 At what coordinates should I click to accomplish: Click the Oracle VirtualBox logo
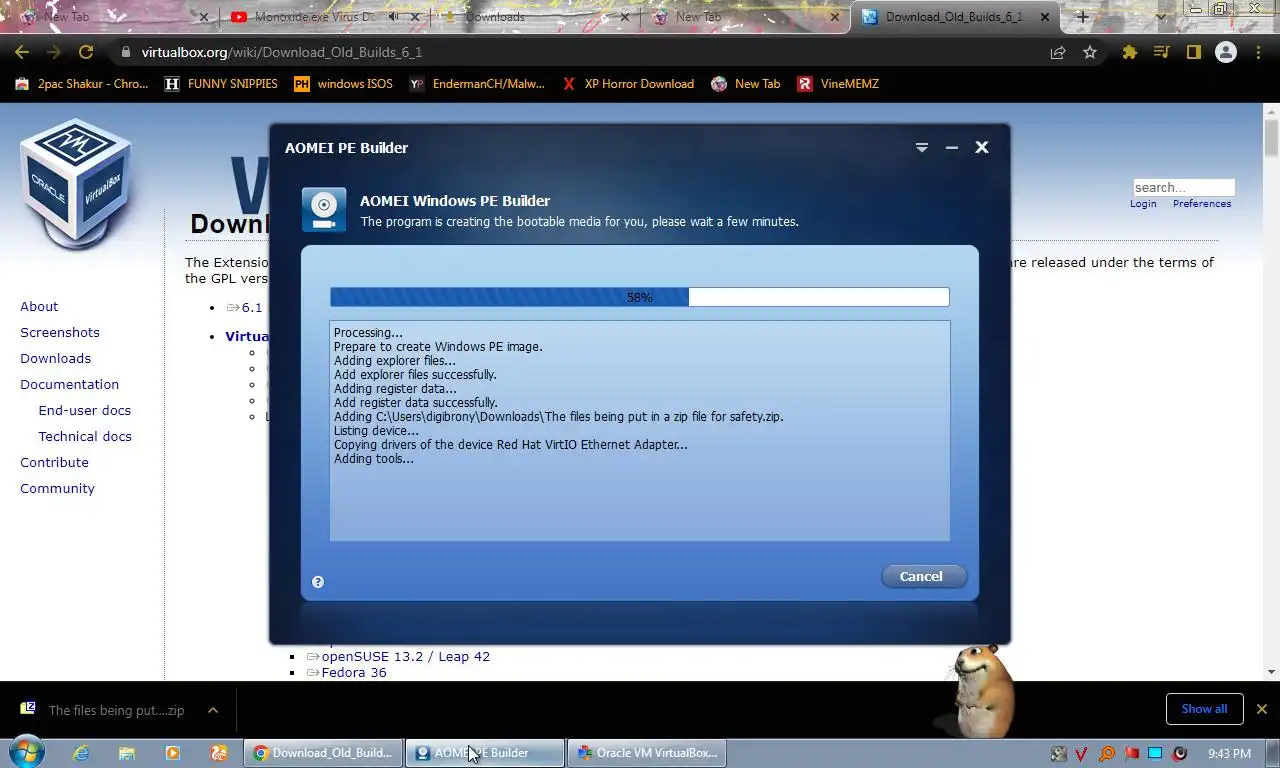[x=76, y=183]
